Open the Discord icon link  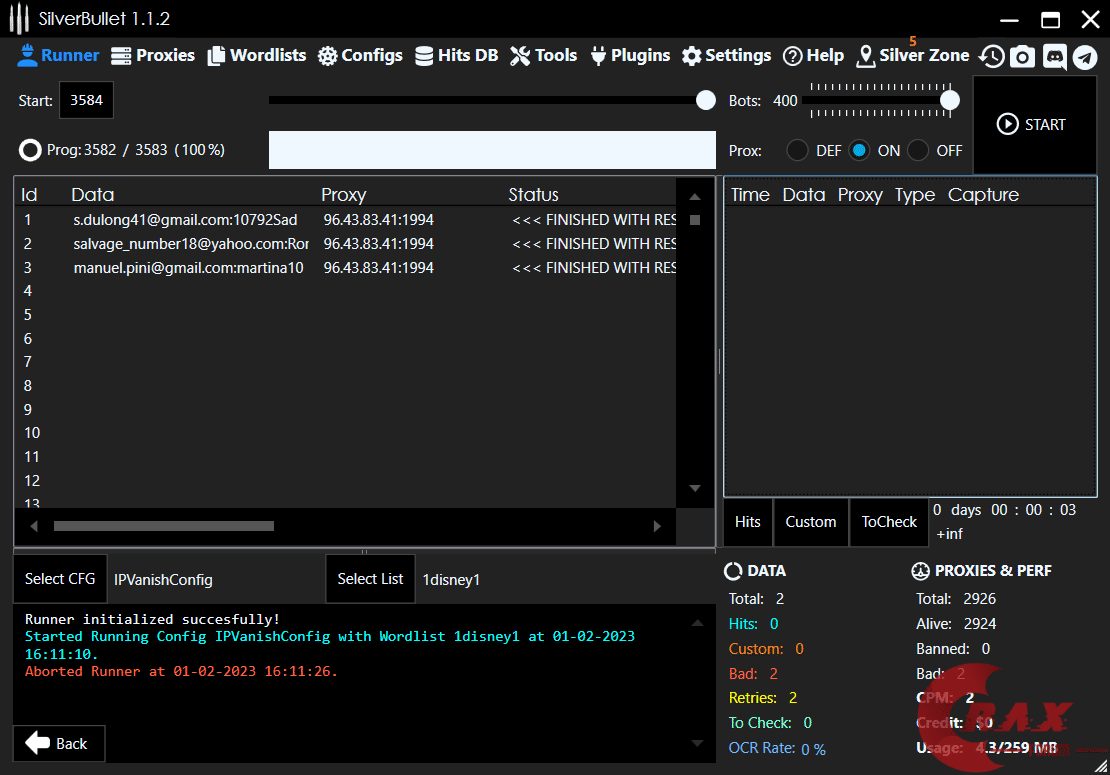tap(1054, 57)
